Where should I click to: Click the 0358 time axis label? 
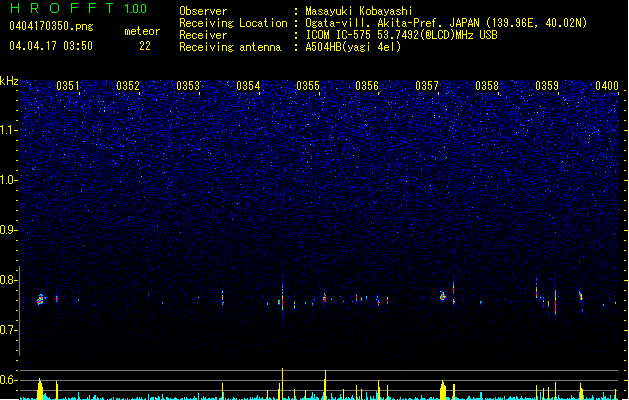[487, 86]
